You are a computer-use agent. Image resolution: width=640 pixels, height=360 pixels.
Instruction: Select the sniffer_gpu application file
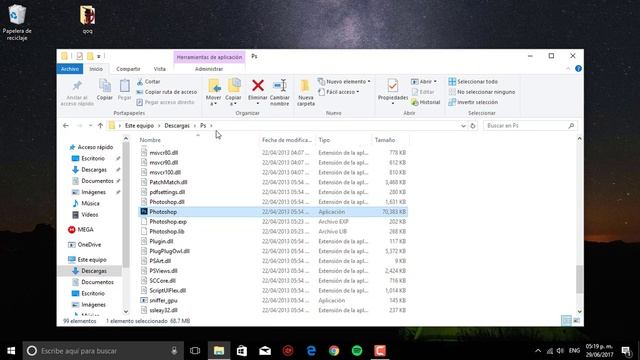(273, 300)
